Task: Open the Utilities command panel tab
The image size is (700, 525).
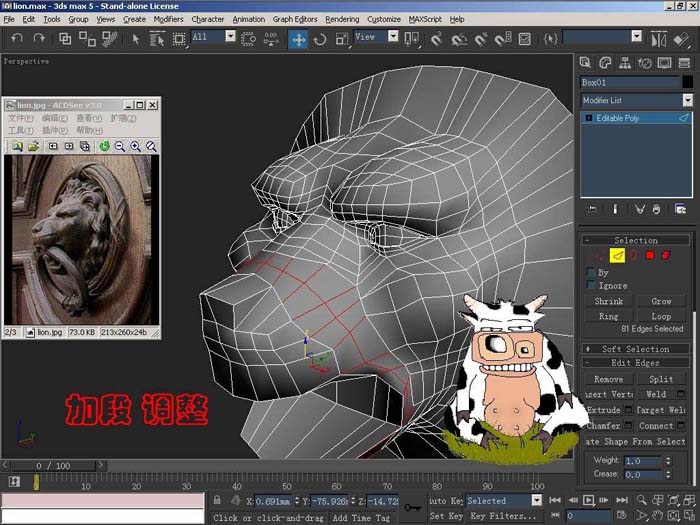Action: point(684,63)
